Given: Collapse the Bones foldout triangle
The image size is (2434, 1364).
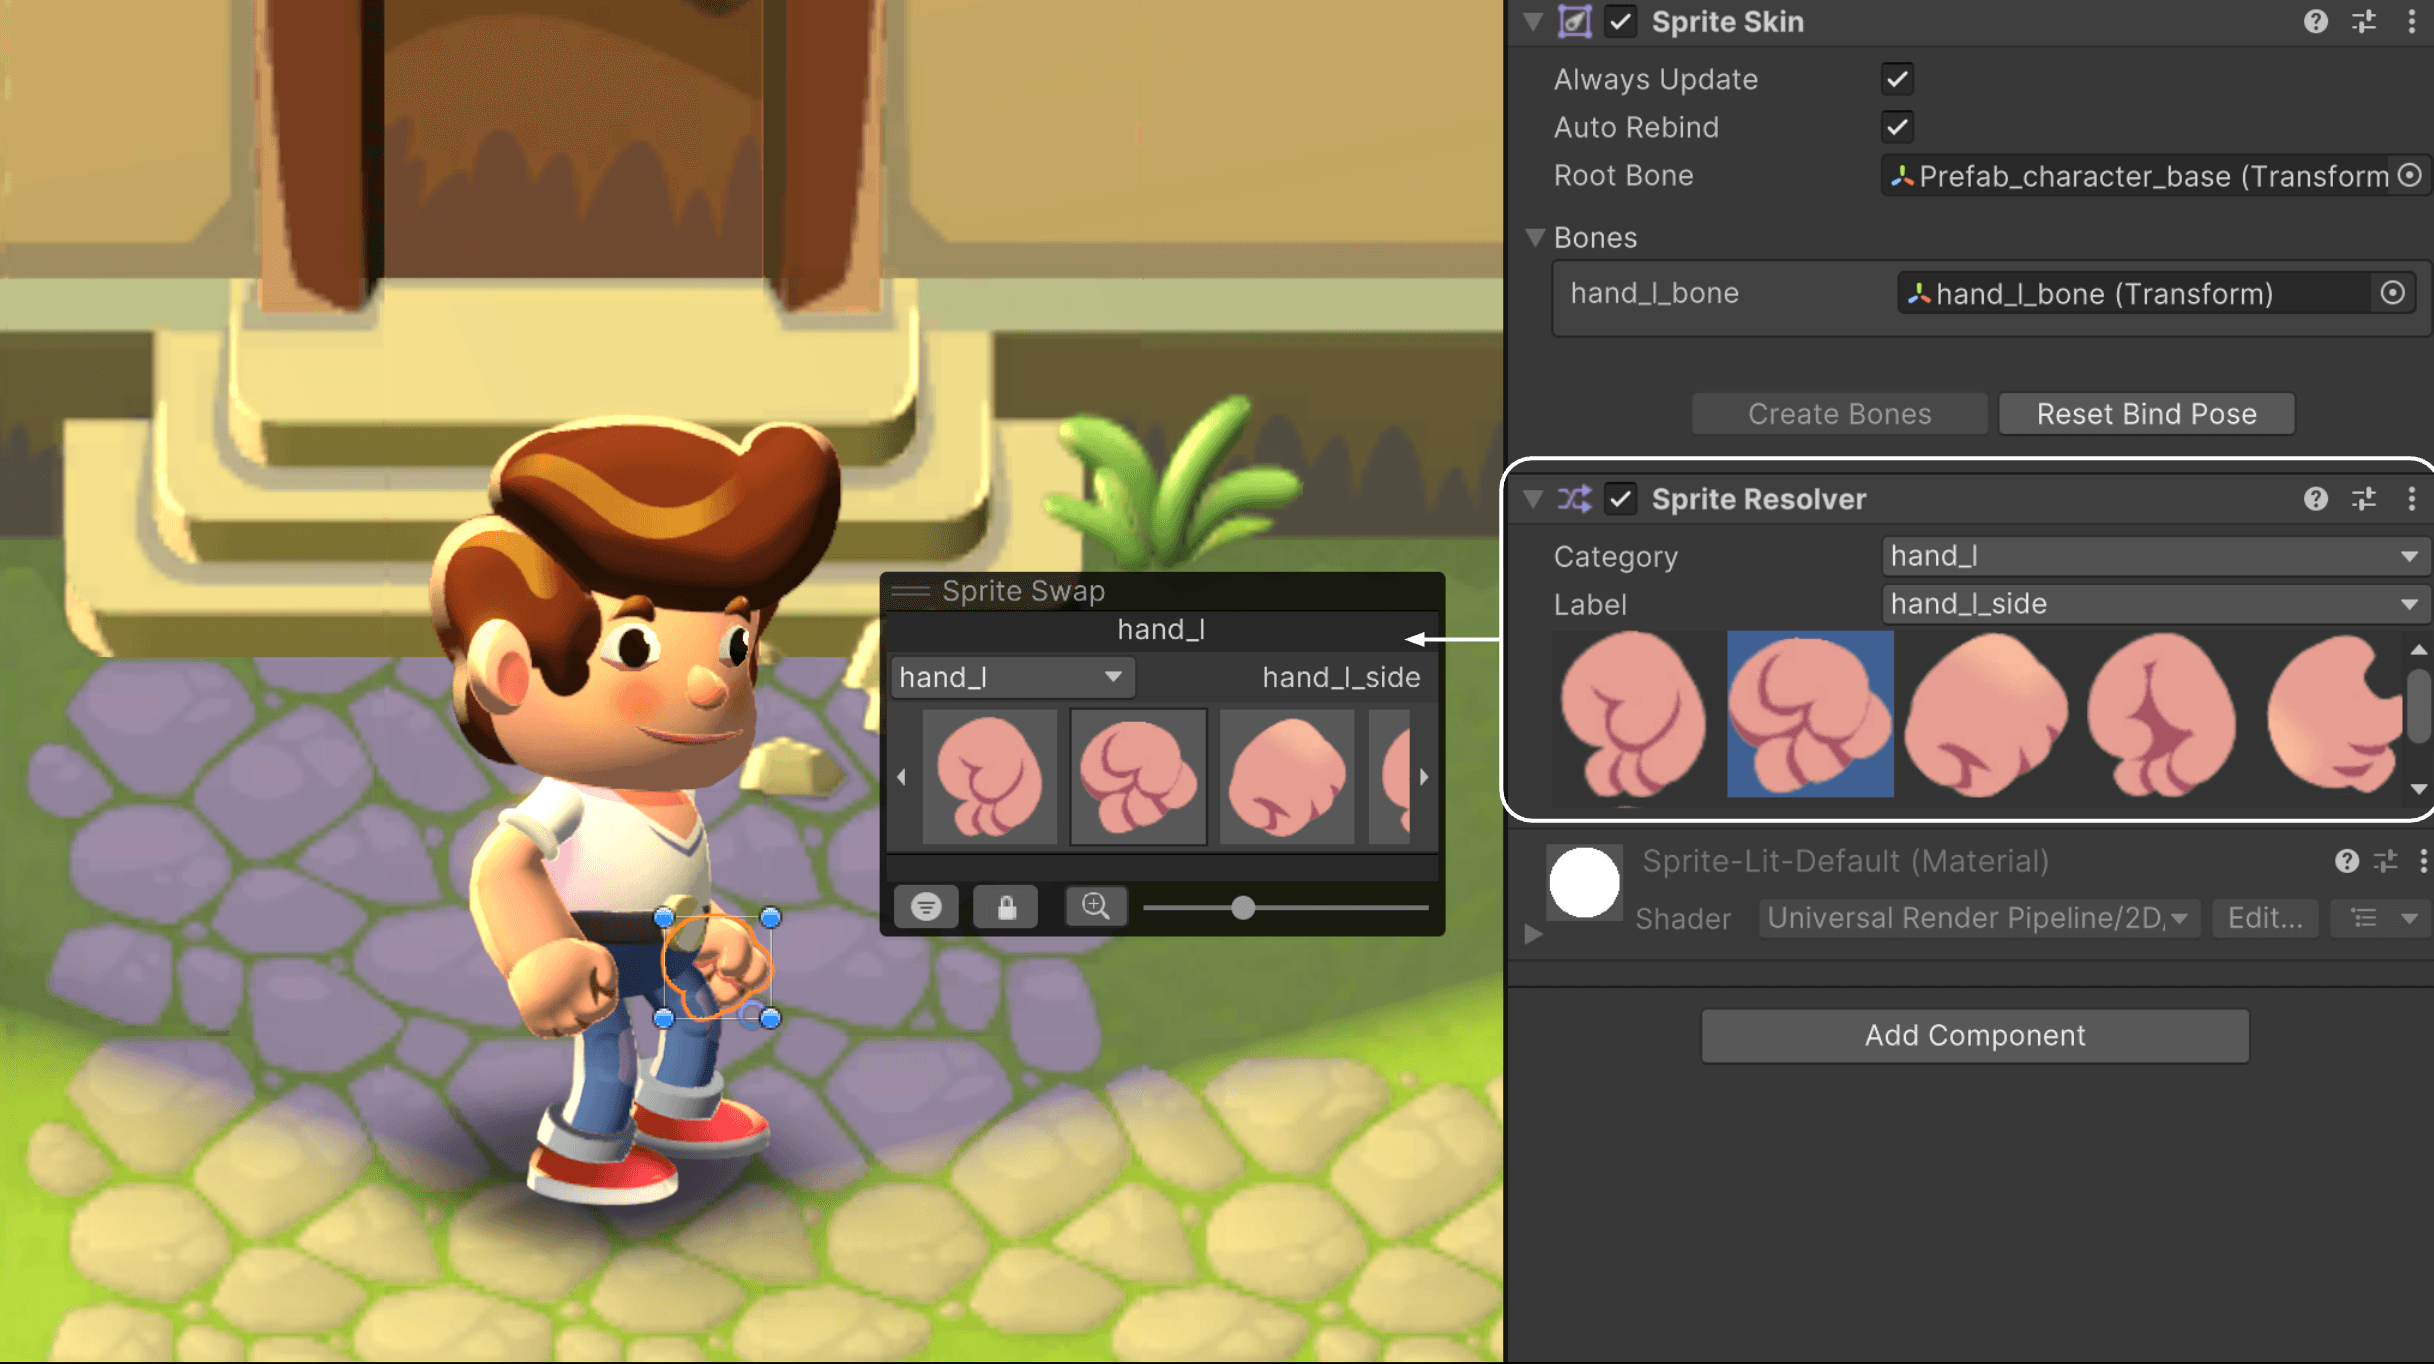Looking at the screenshot, I should tap(1535, 237).
